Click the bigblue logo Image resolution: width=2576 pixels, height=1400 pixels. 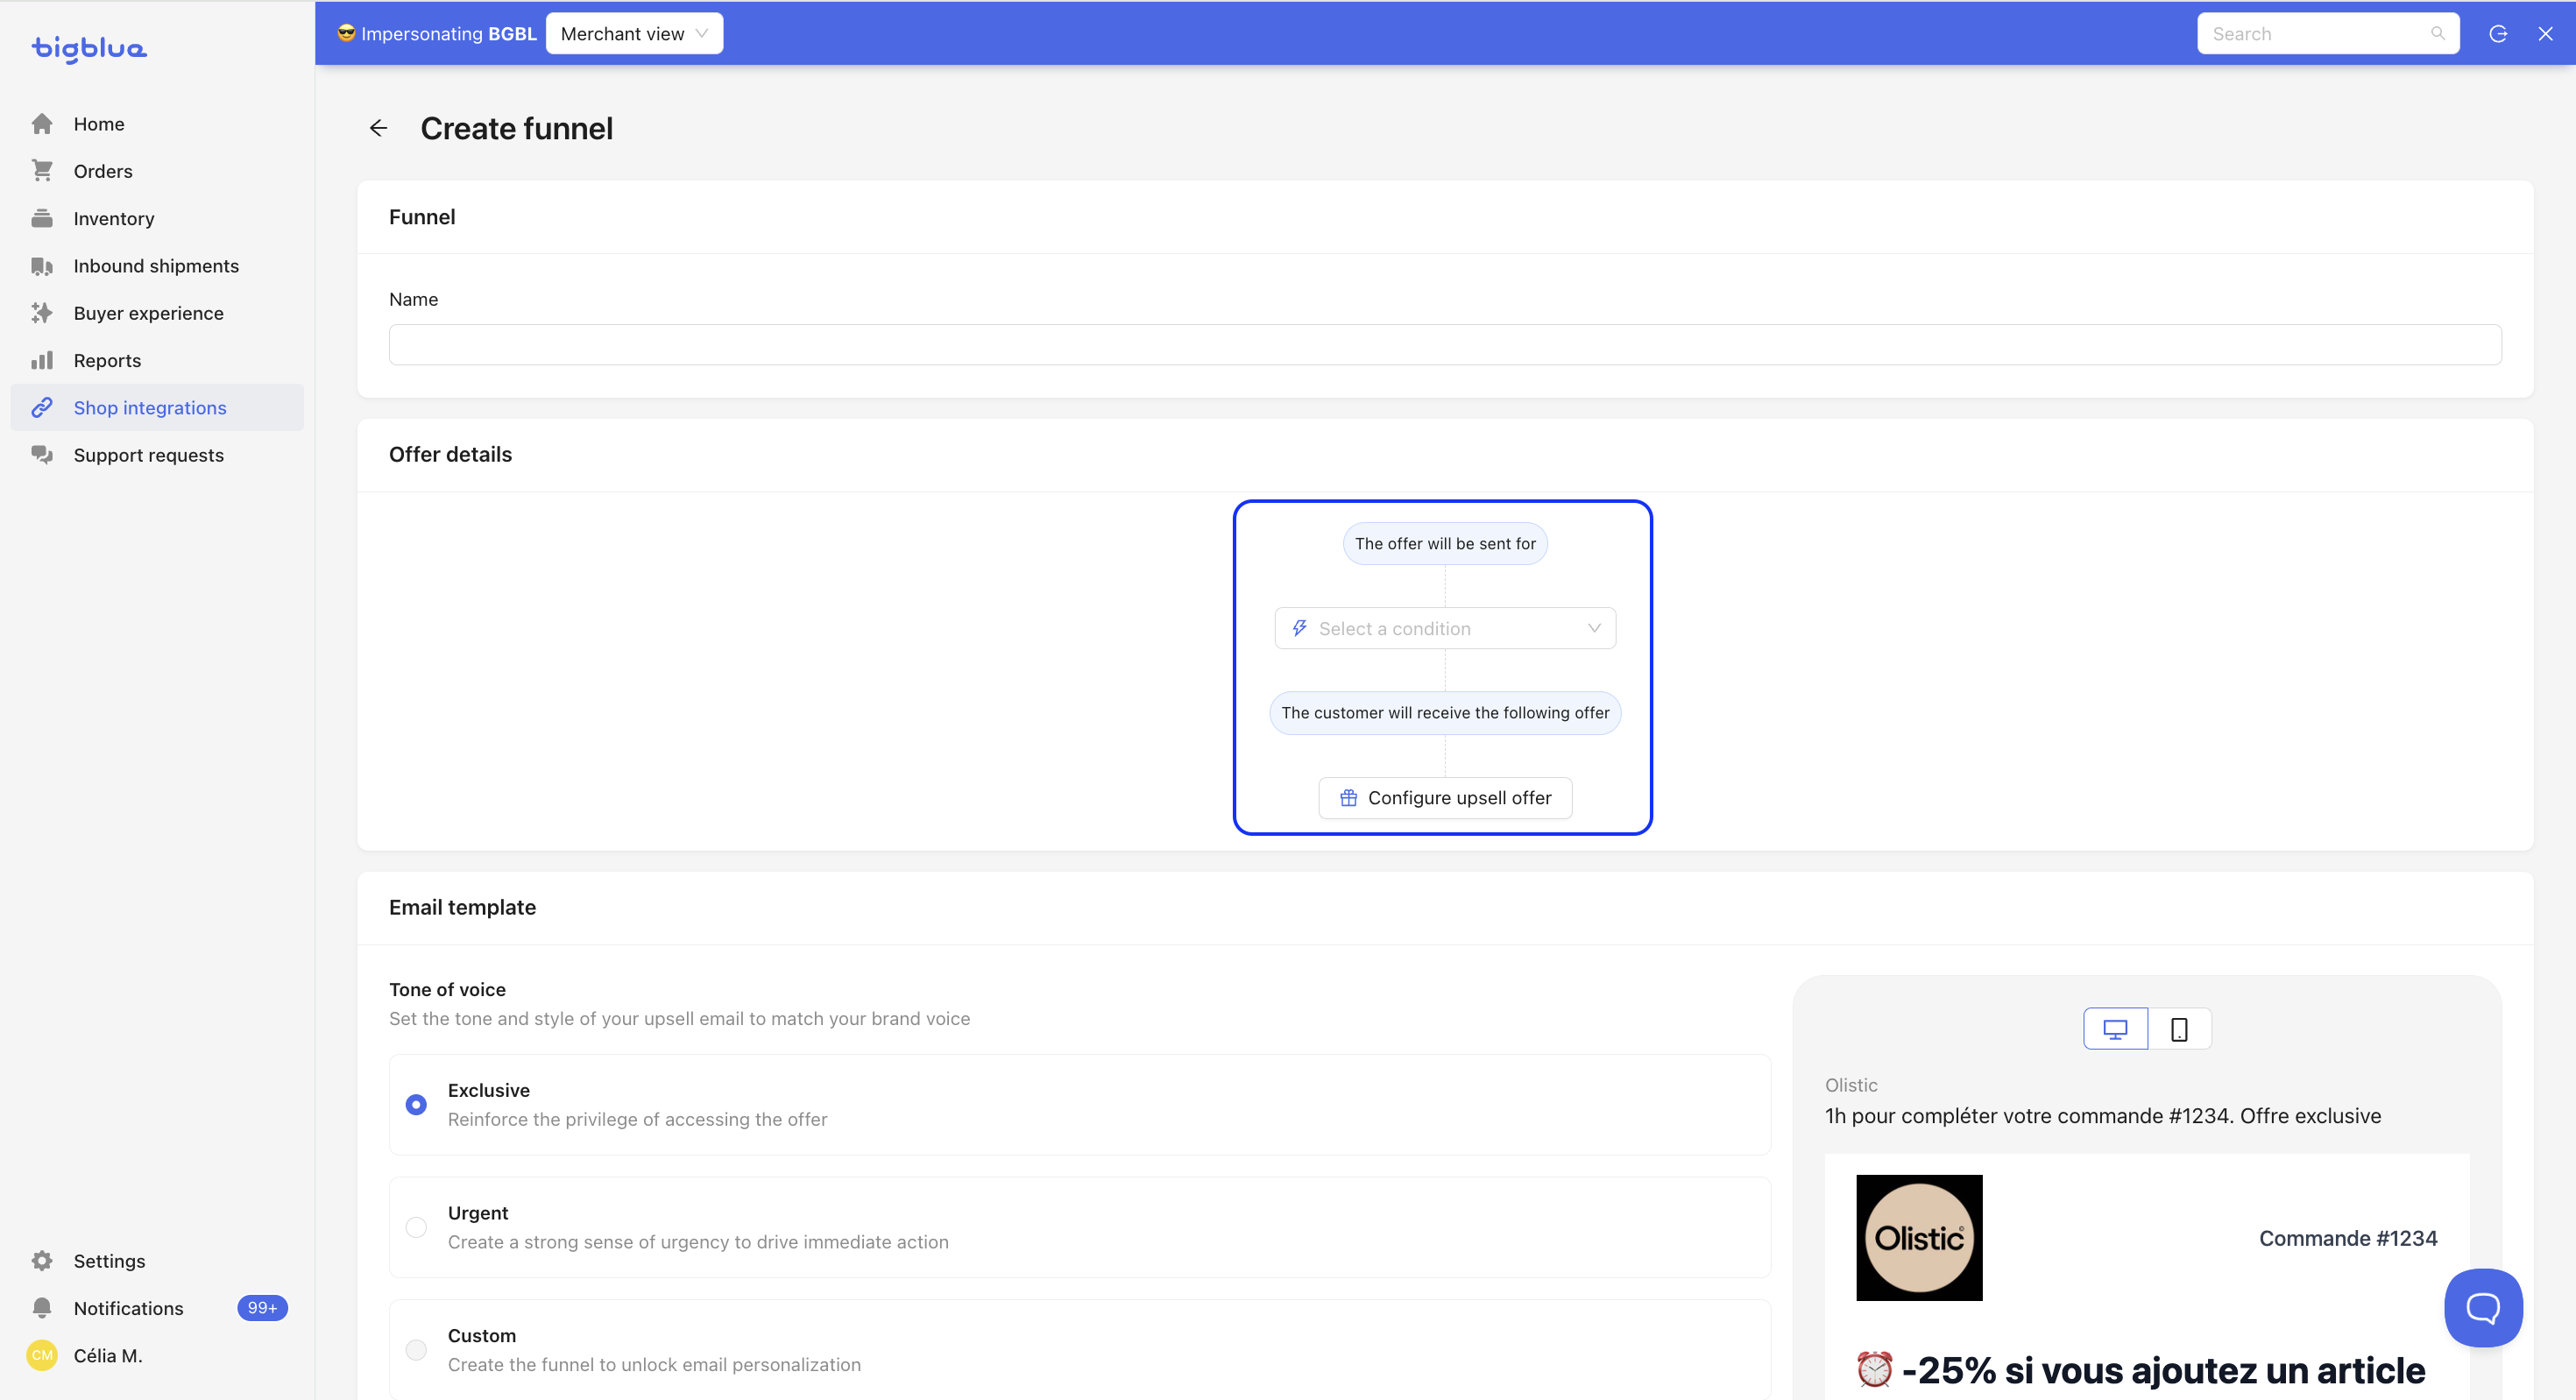pos(89,48)
